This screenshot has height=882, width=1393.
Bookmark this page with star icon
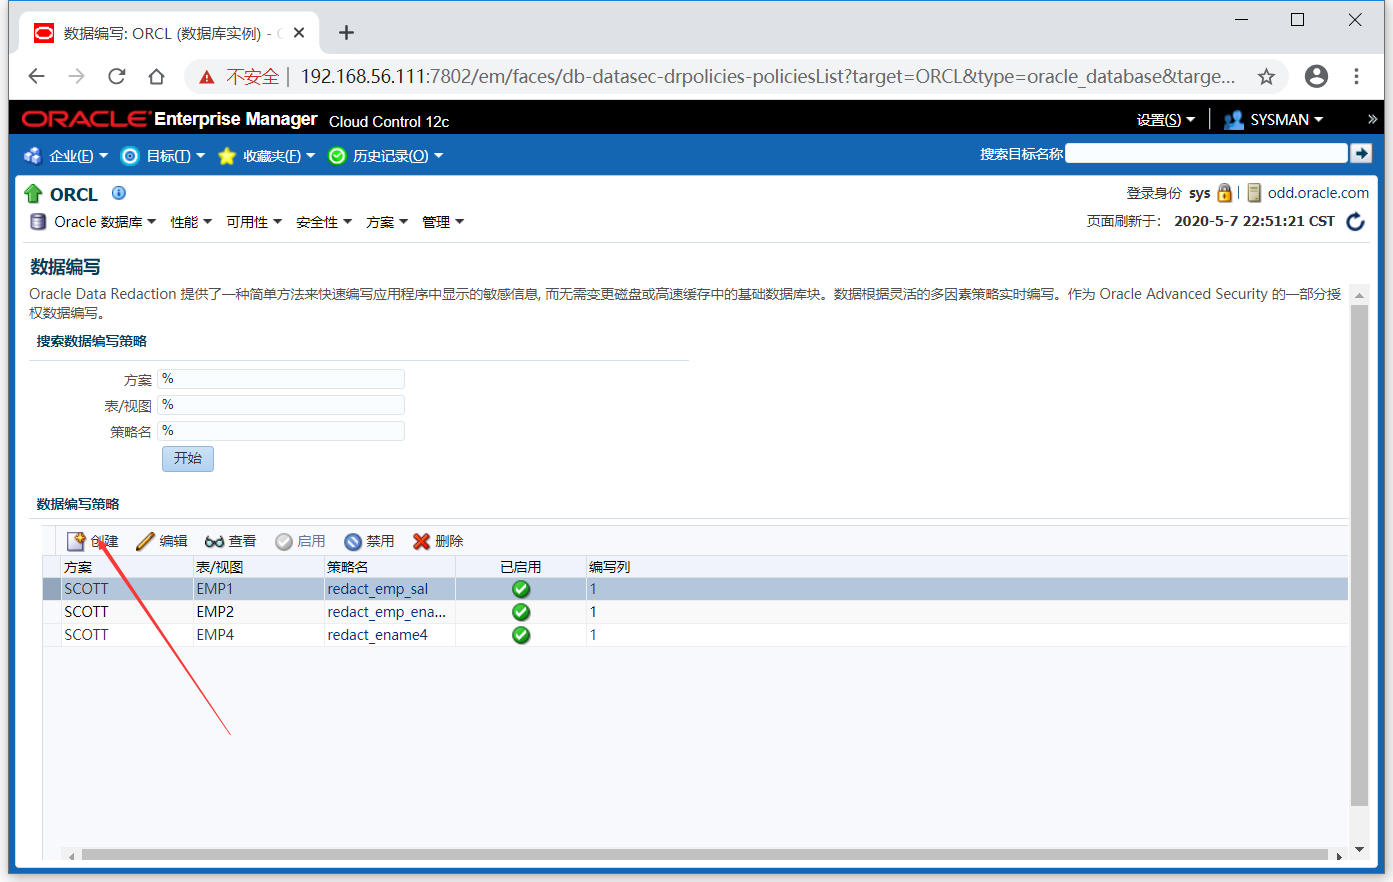point(1266,77)
